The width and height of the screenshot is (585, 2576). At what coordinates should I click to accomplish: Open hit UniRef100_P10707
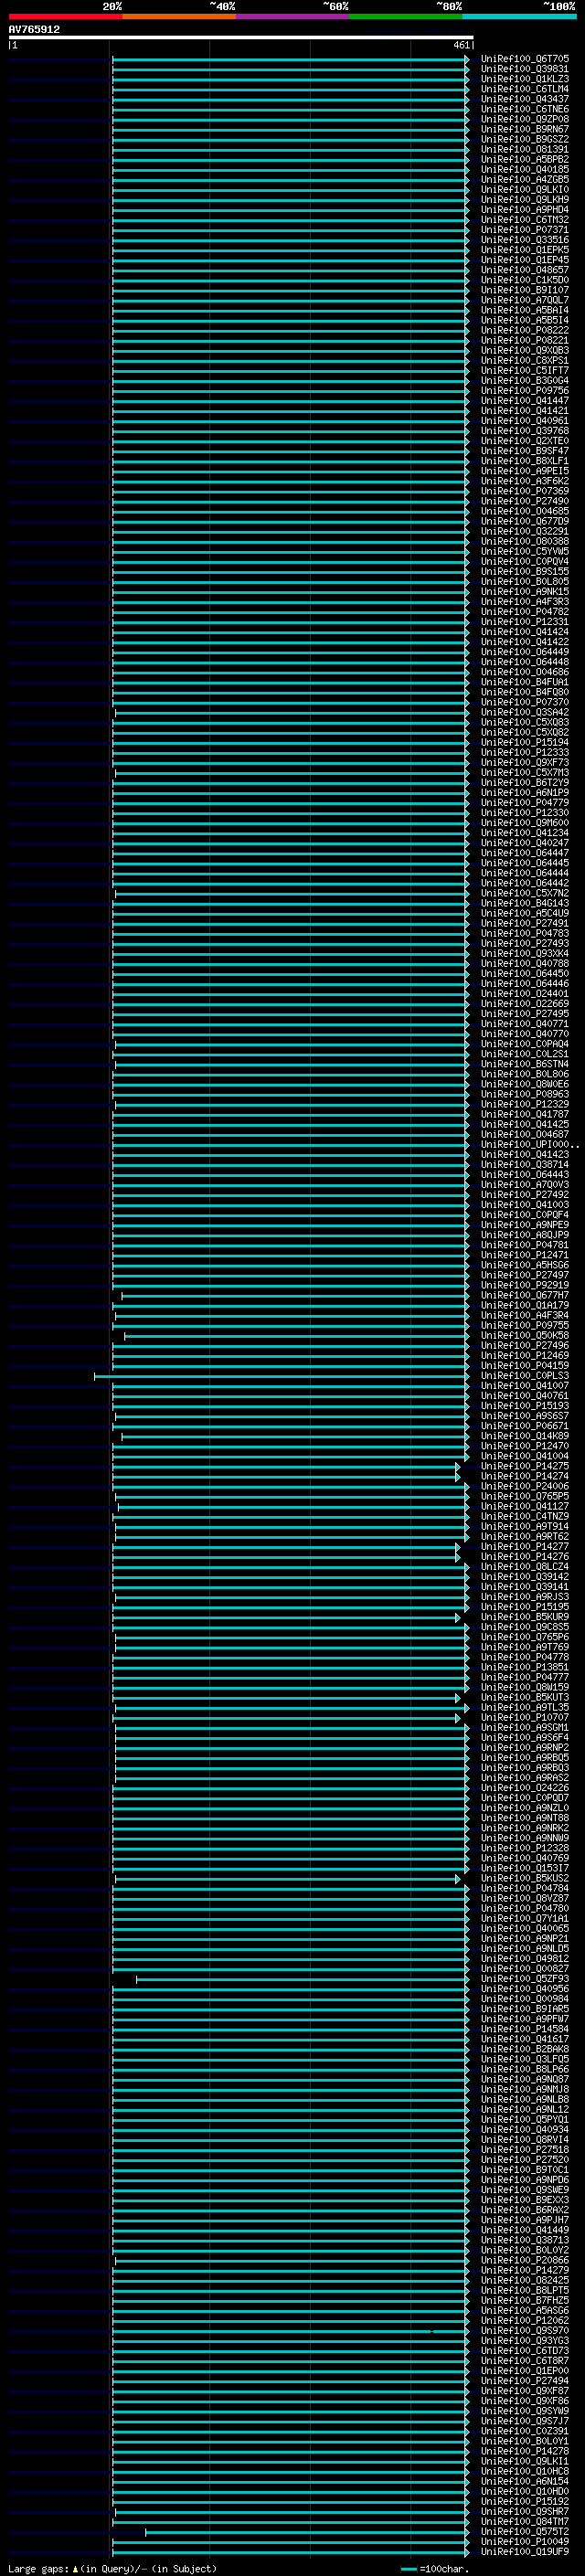[x=524, y=1718]
